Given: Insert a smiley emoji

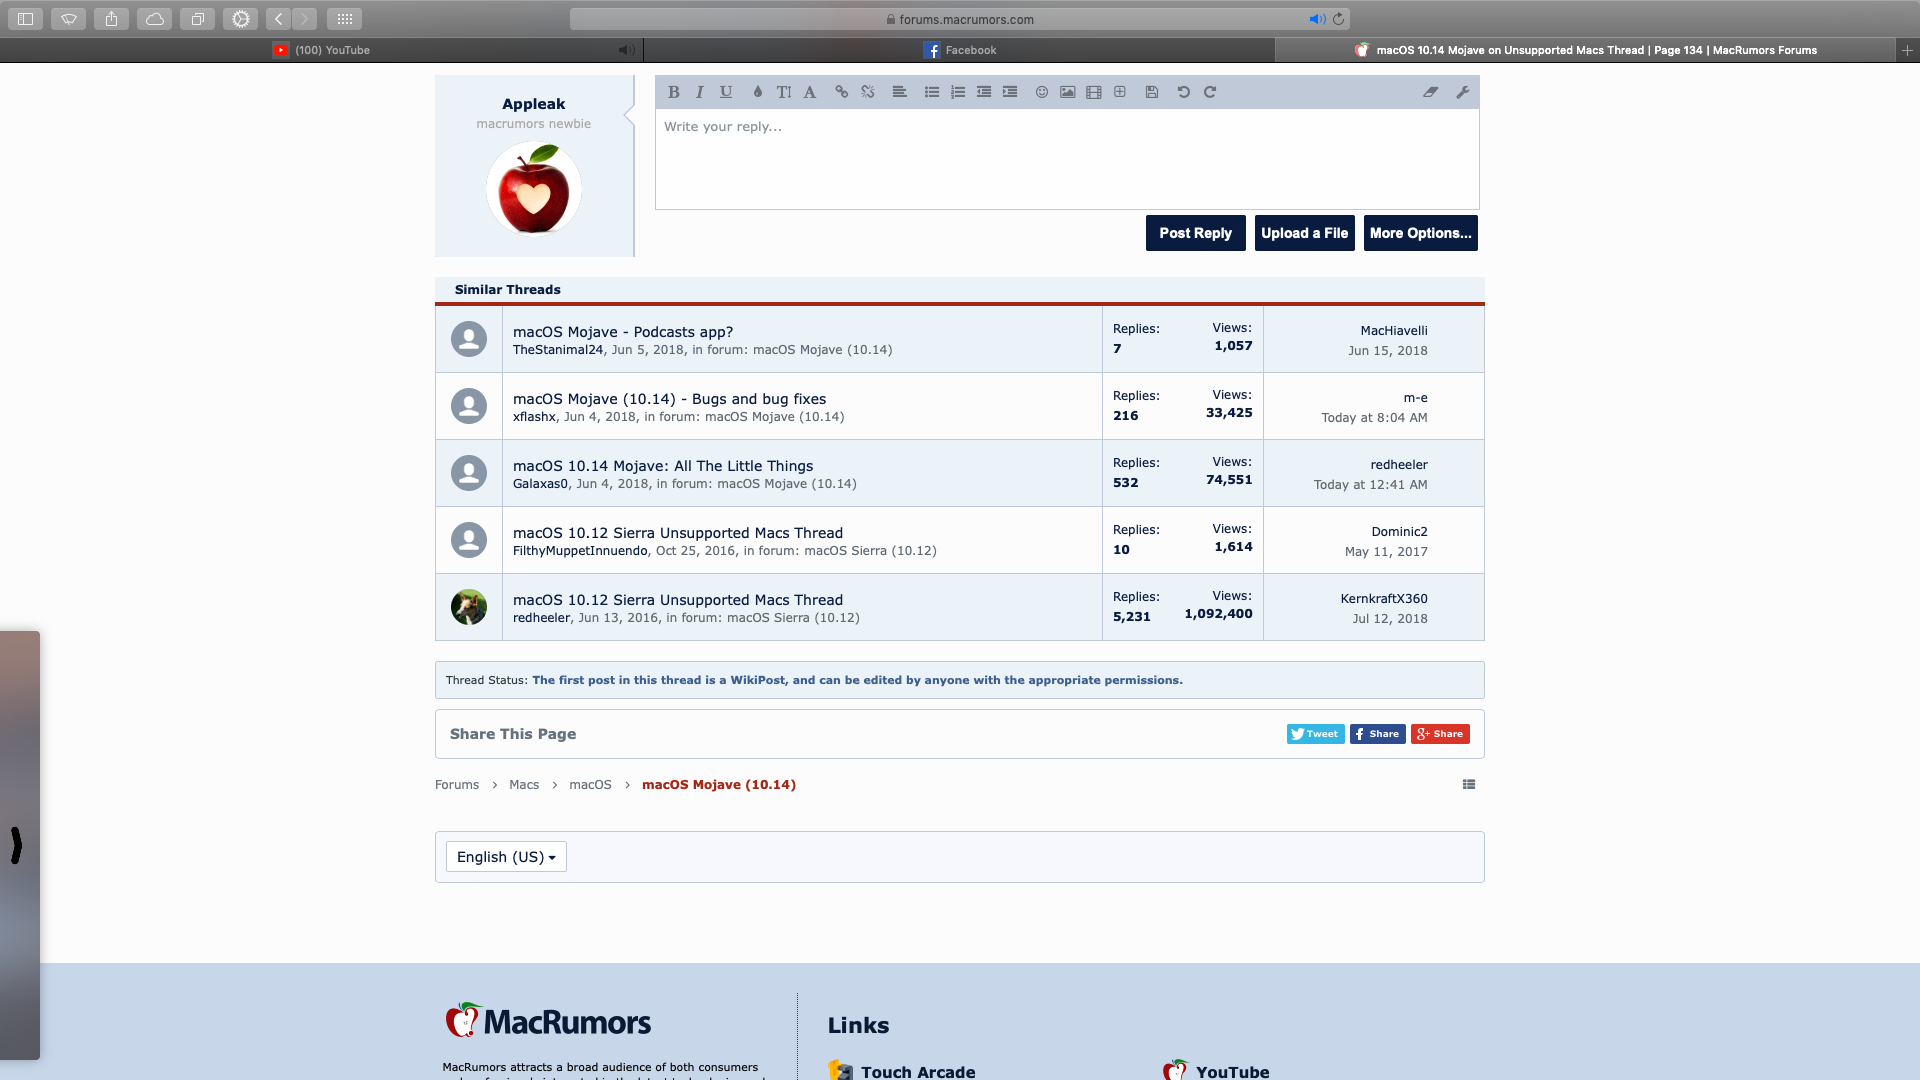Looking at the screenshot, I should (x=1042, y=92).
